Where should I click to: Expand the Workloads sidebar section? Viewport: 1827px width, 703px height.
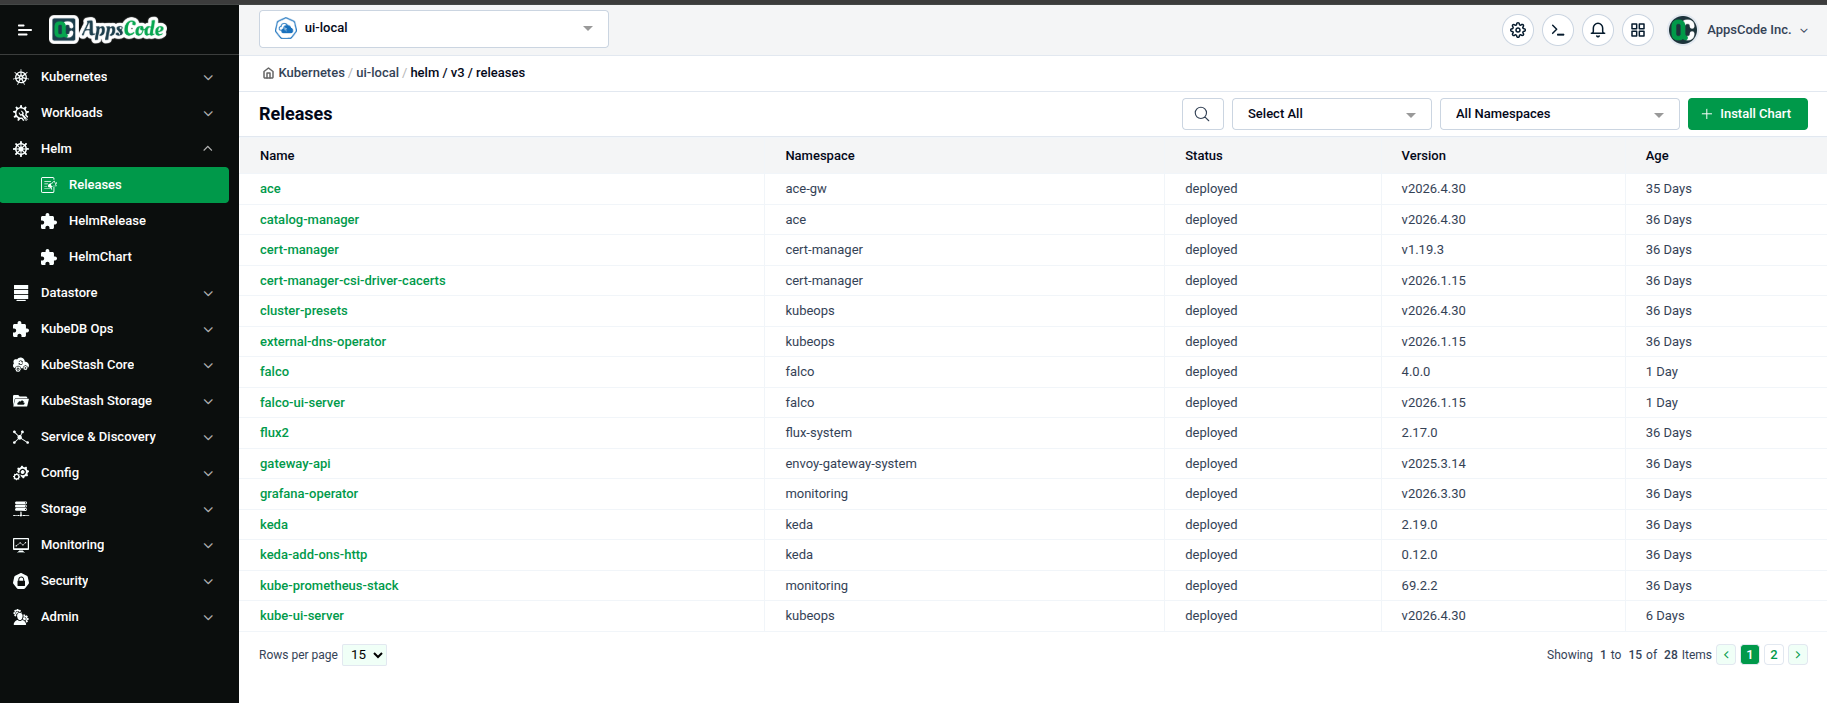(208, 113)
